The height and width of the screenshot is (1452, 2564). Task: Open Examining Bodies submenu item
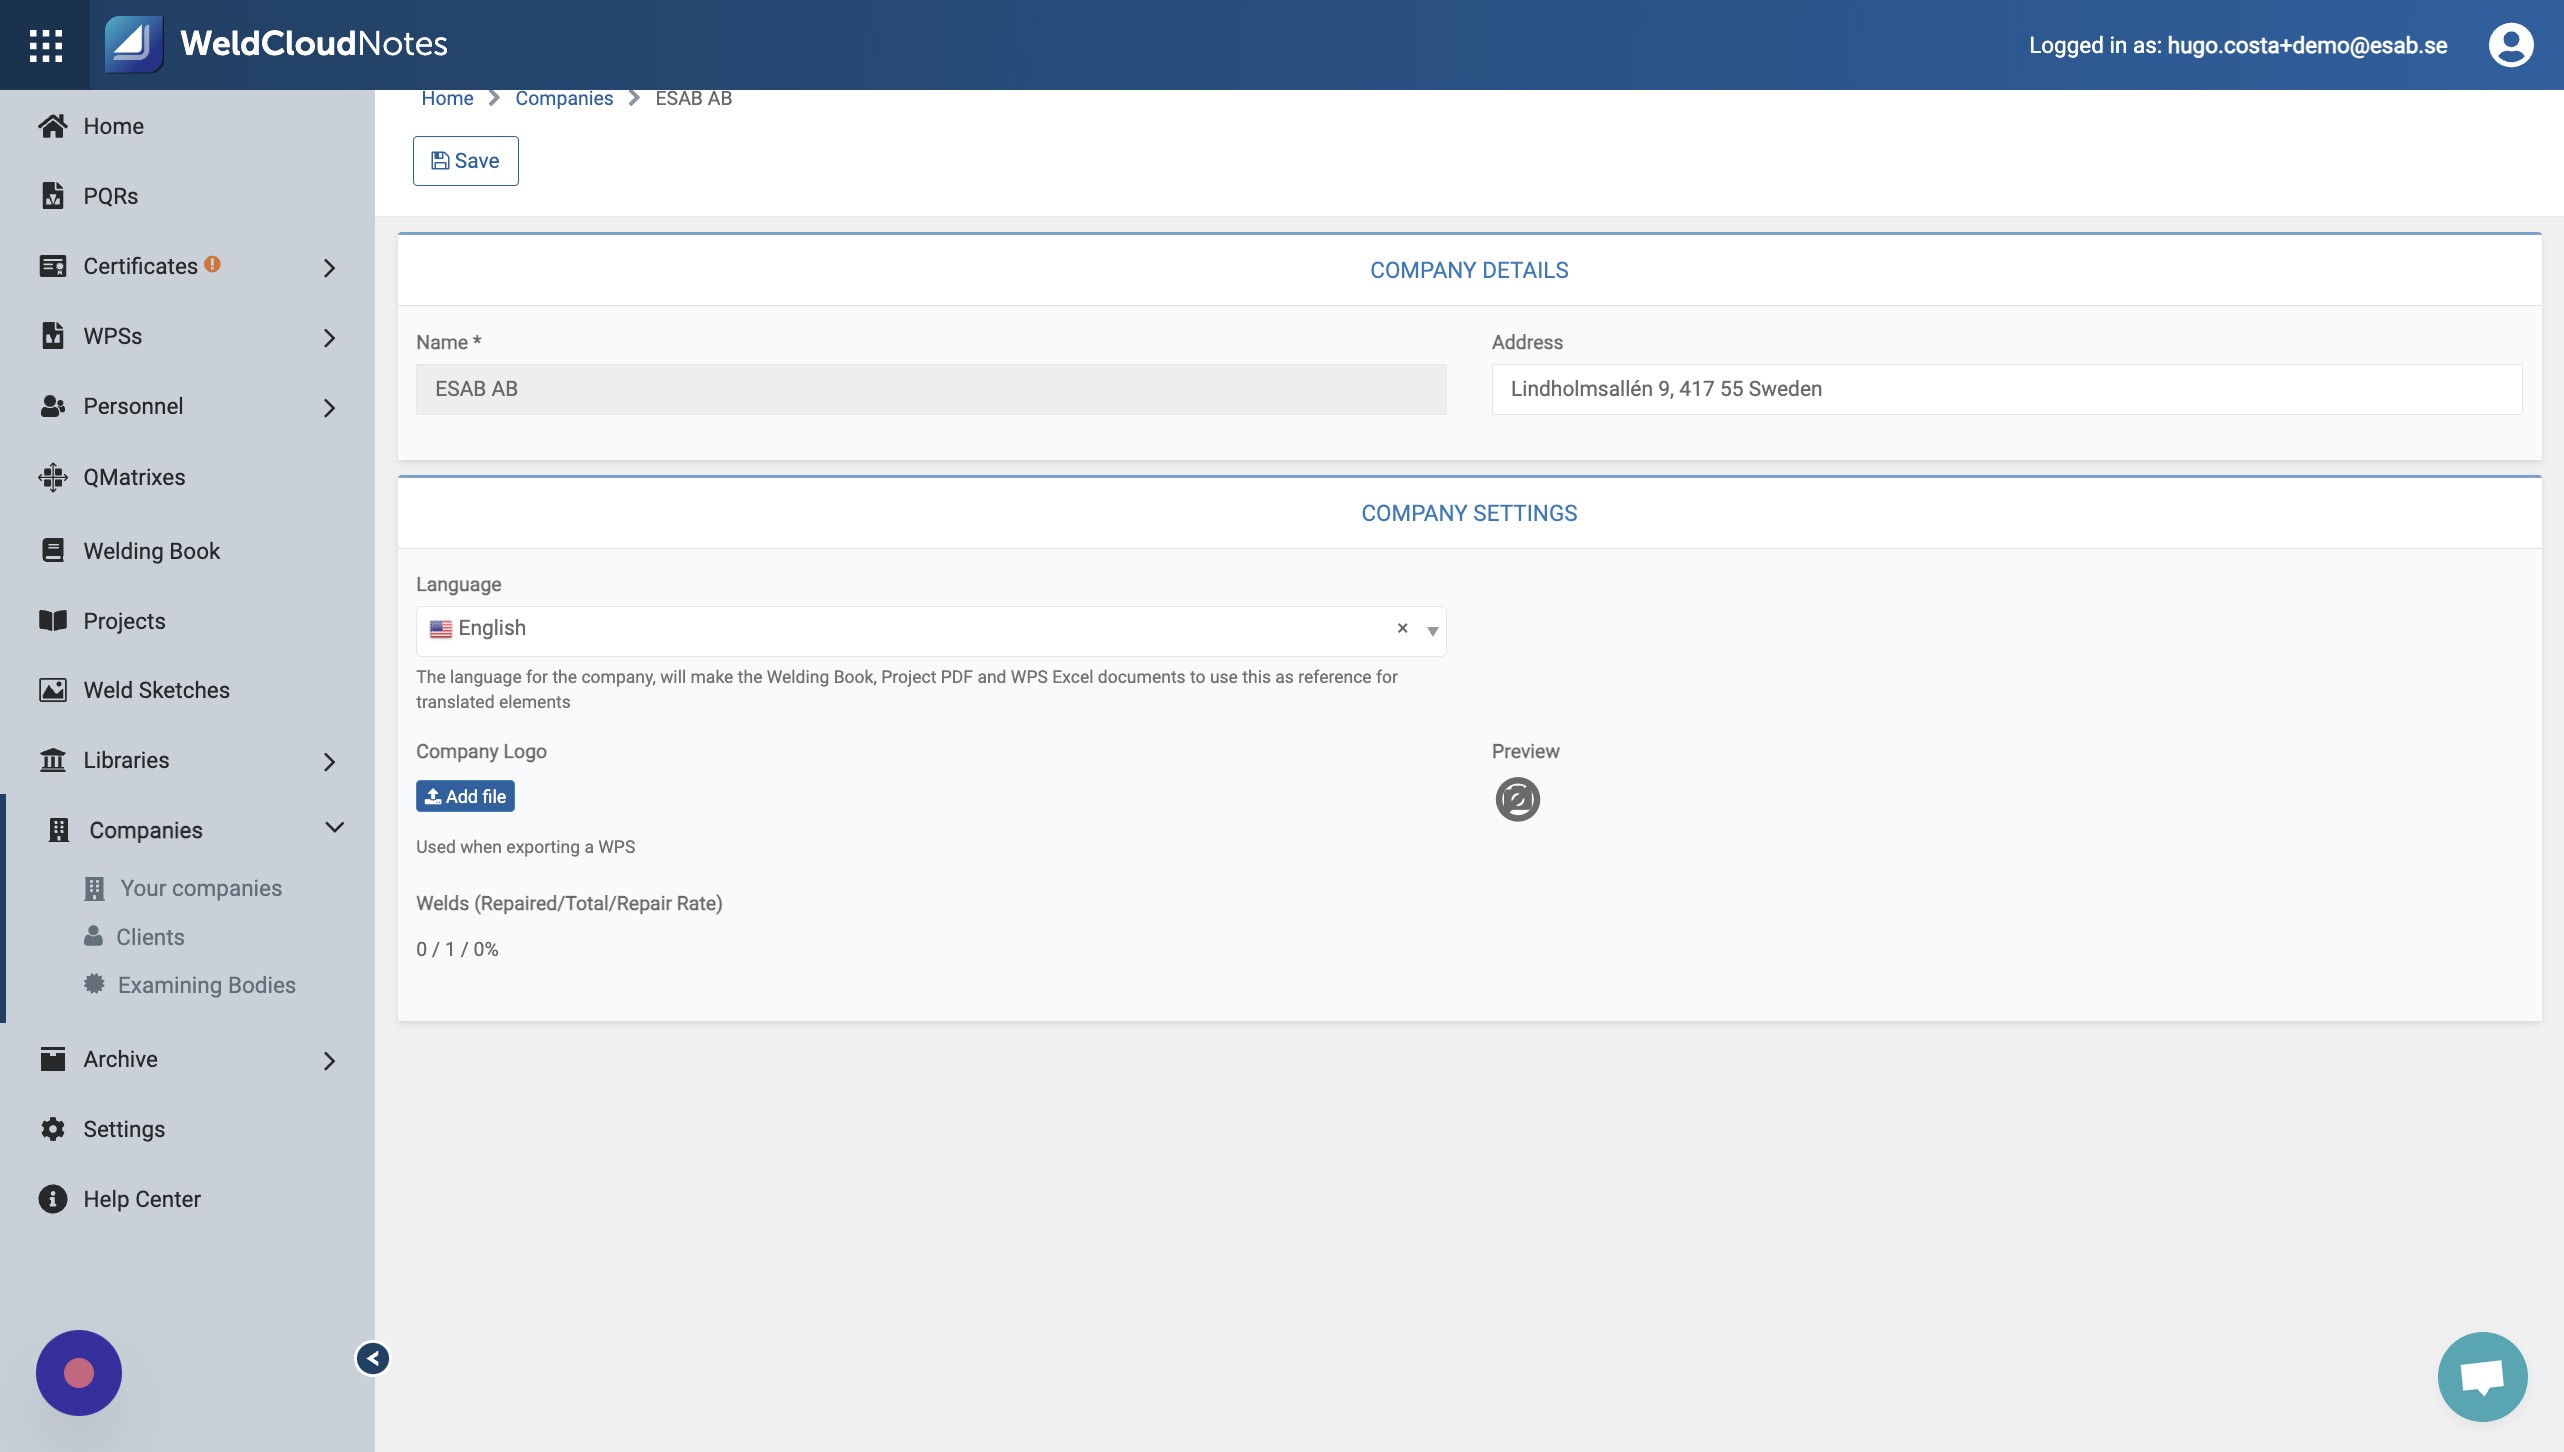pos(207,985)
